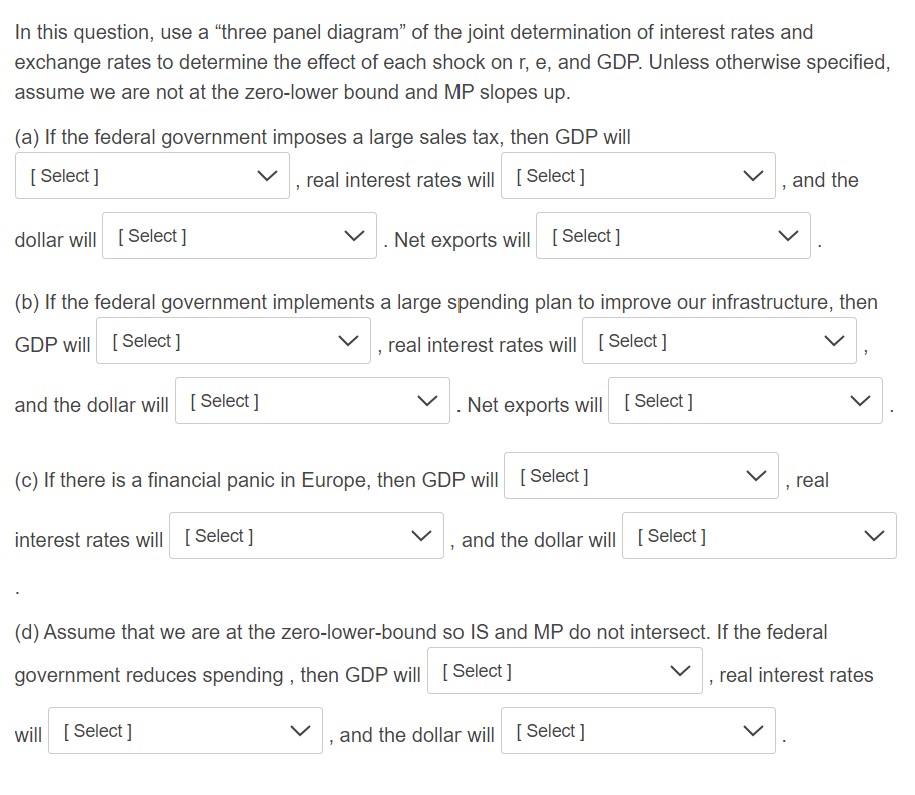The image size is (915, 795).
Task: Open the real interest rates dropdown in part (c)
Action: coord(306,535)
